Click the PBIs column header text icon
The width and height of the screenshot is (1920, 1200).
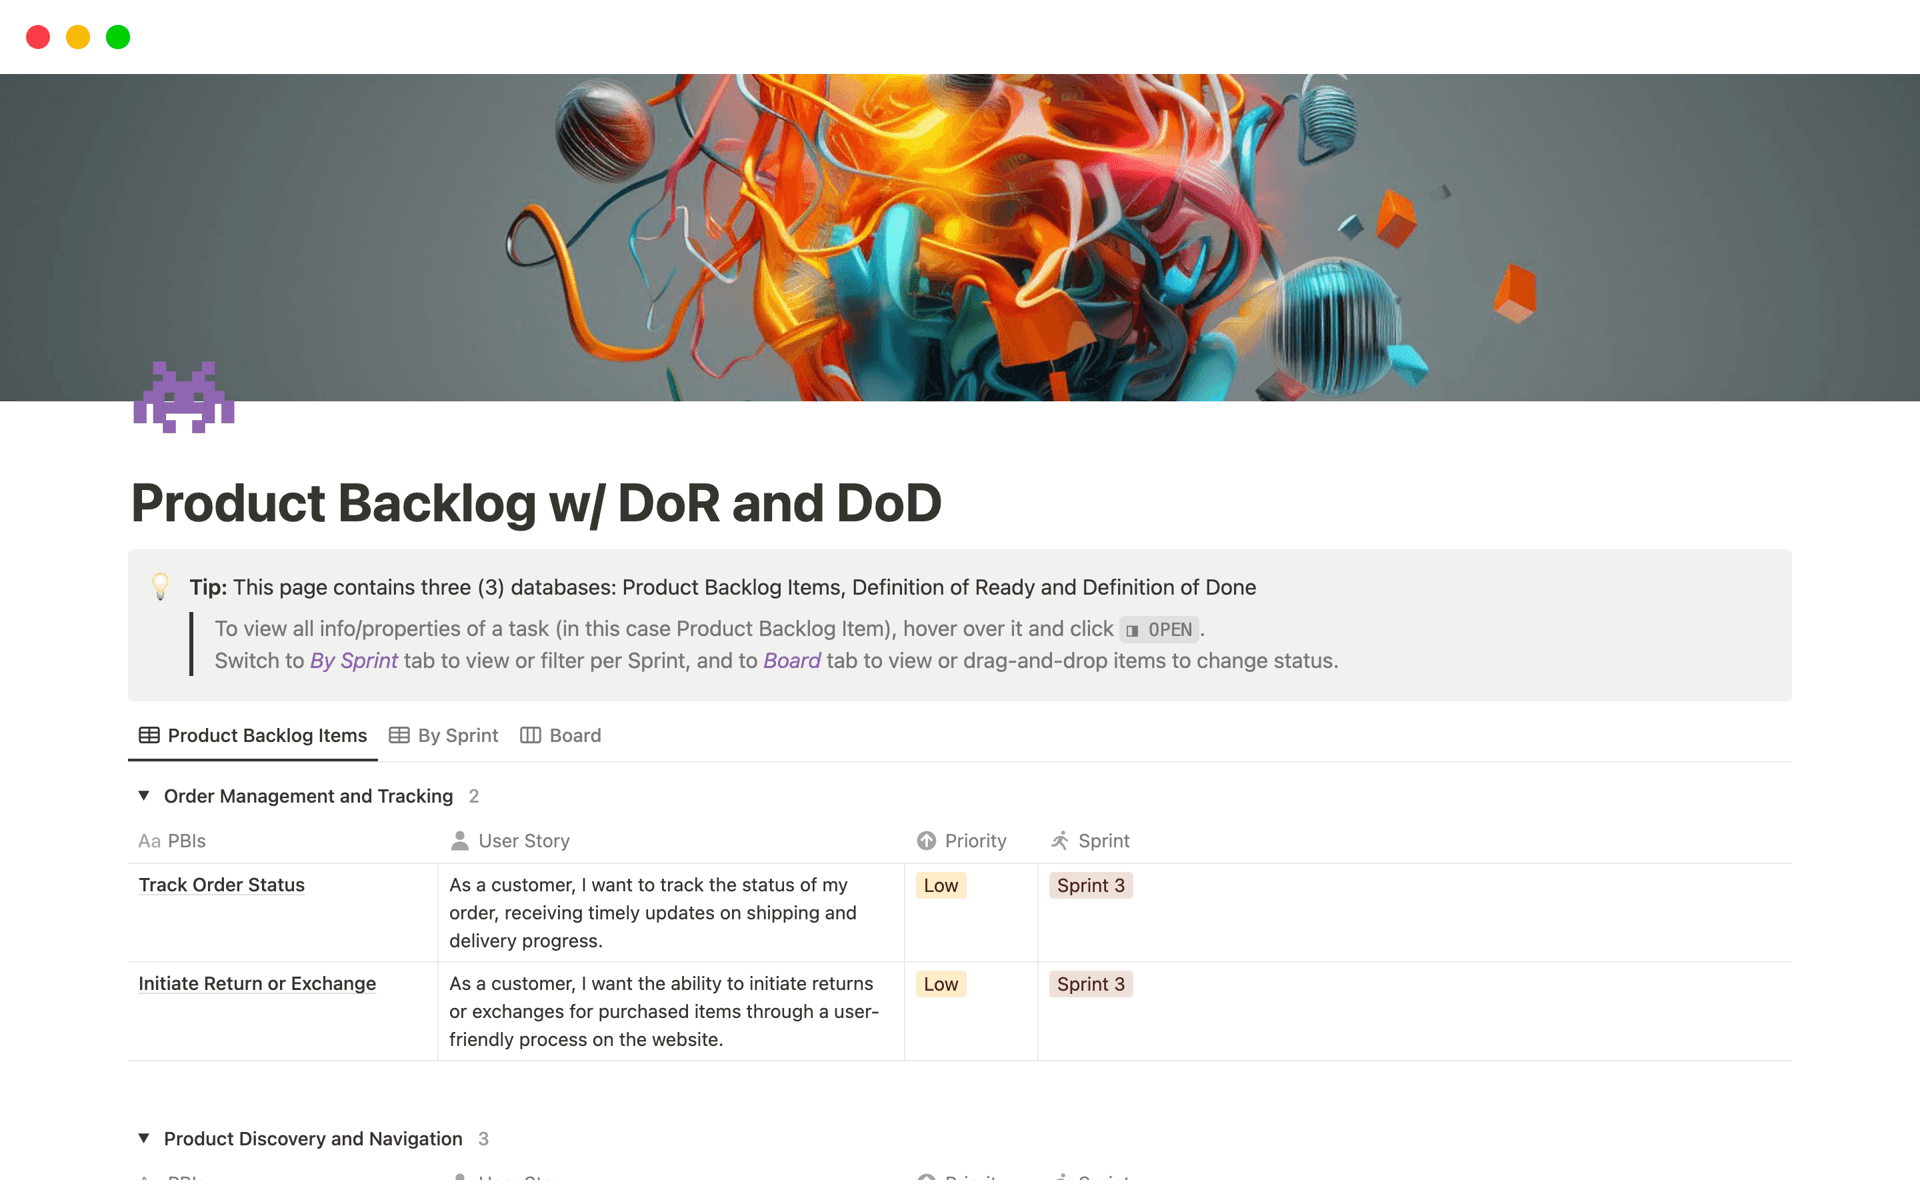point(149,841)
